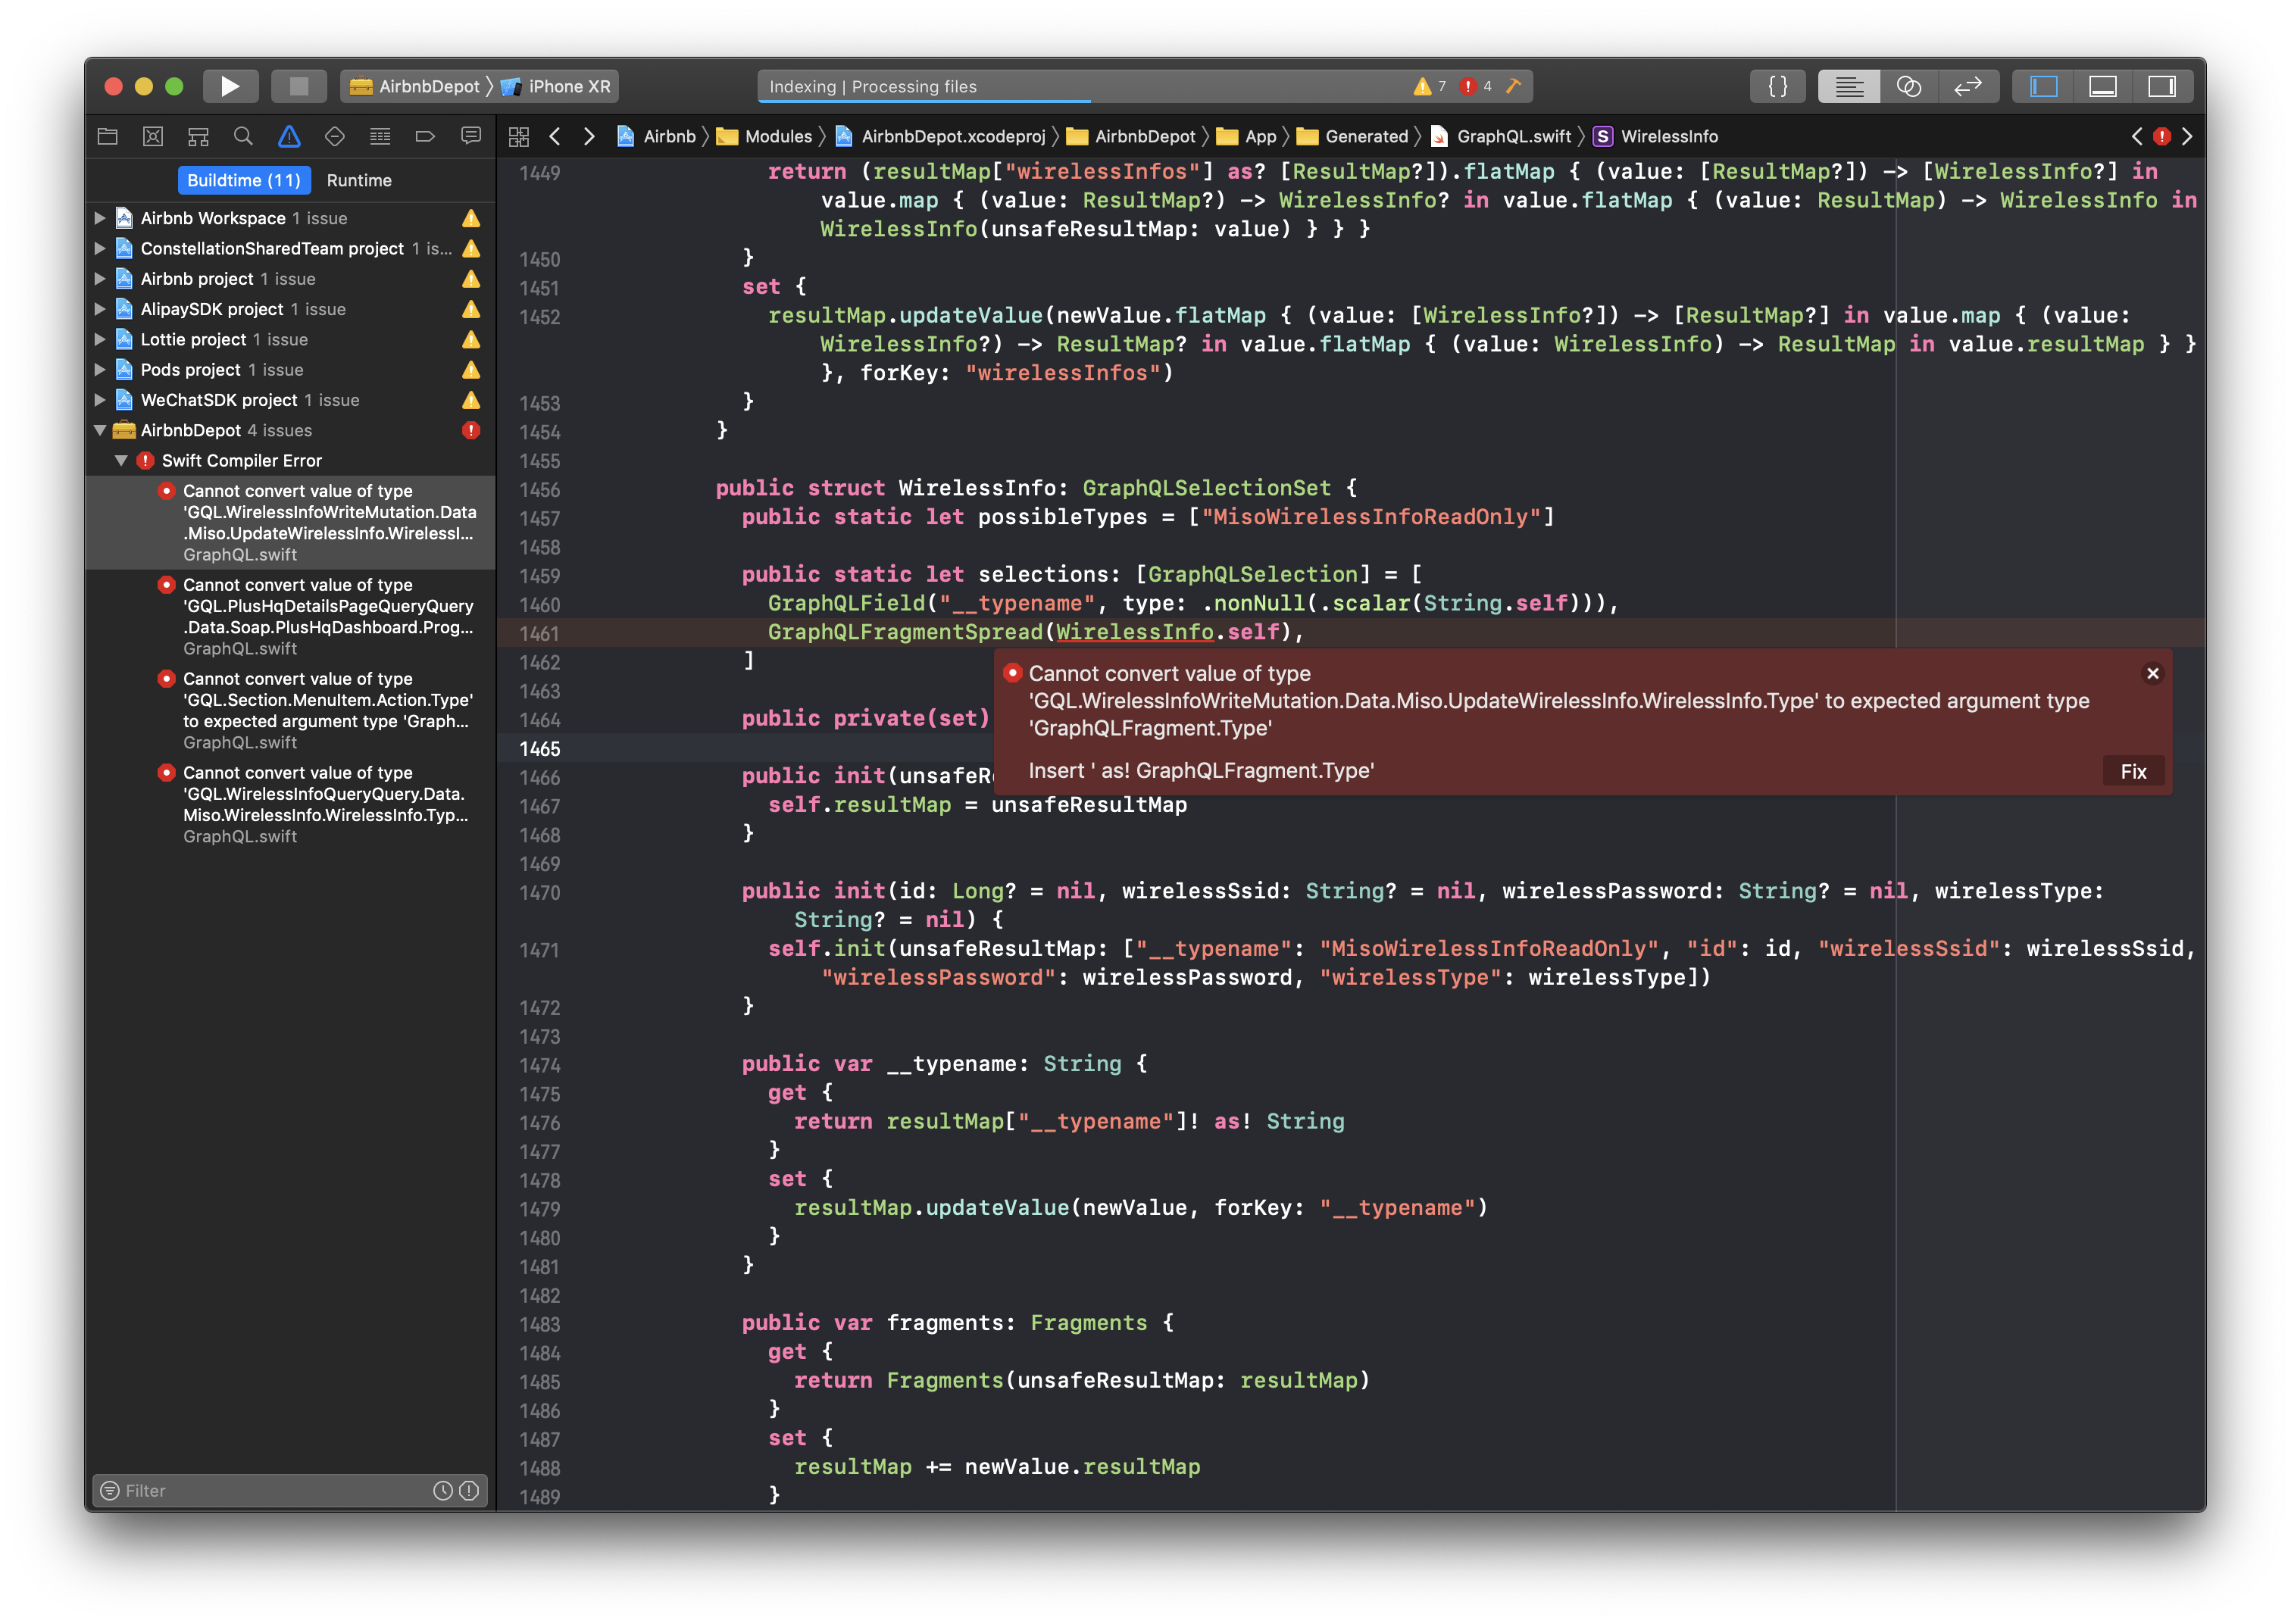Image resolution: width=2291 pixels, height=1624 pixels.
Task: Open the related items grid menu
Action: point(518,137)
